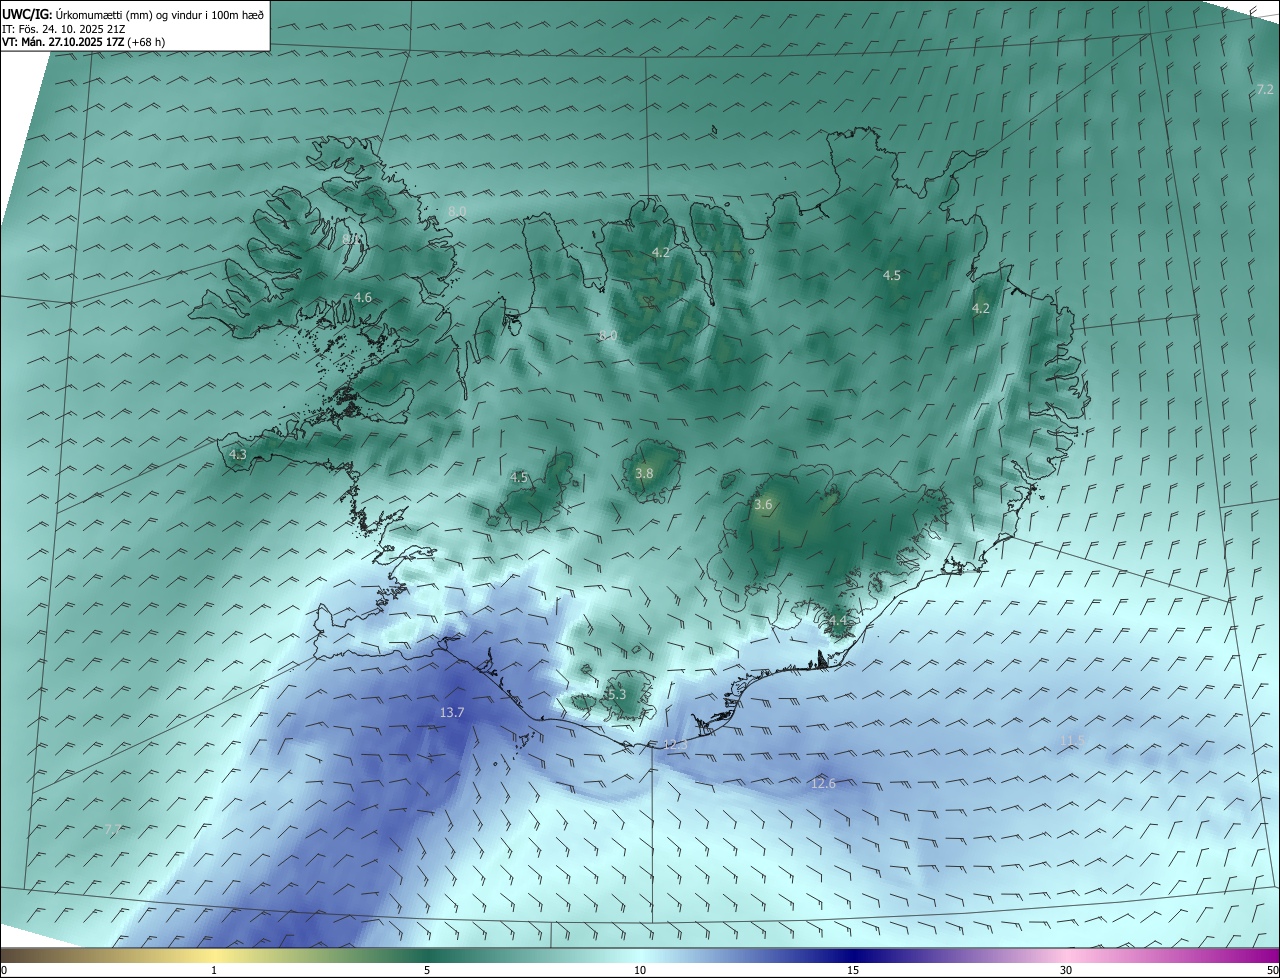Screen dimensions: 1280x978
Task: Click the 12.3 value label on south coast
Action: (676, 745)
